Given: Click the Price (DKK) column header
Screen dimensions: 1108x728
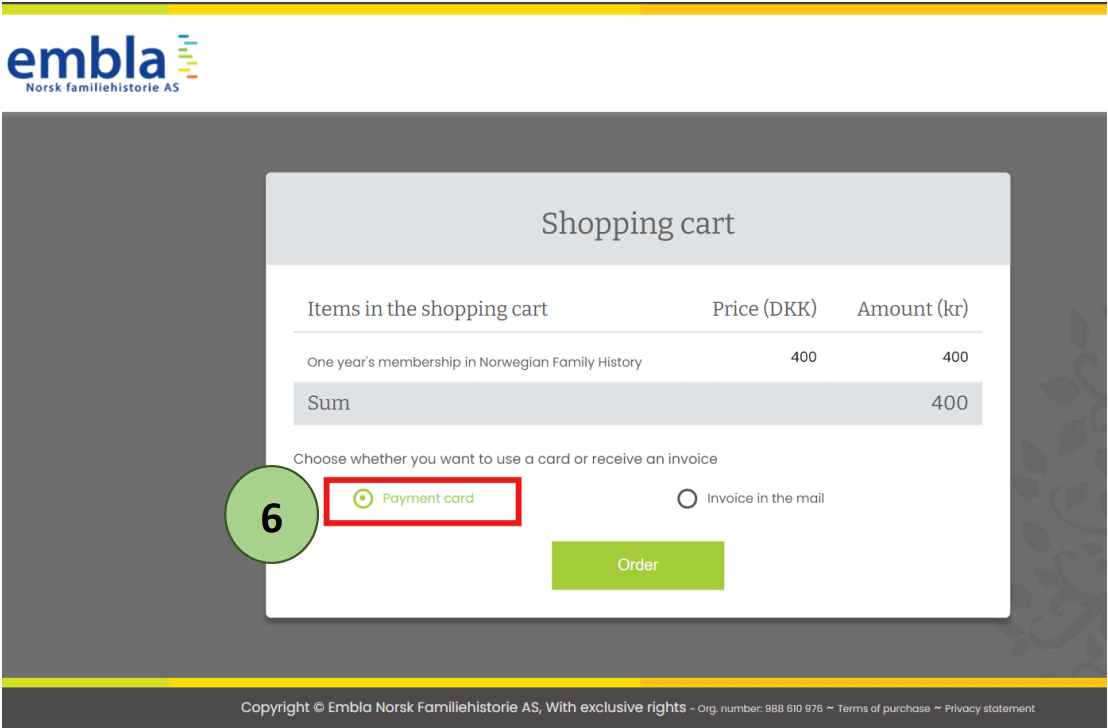Looking at the screenshot, I should click(764, 309).
